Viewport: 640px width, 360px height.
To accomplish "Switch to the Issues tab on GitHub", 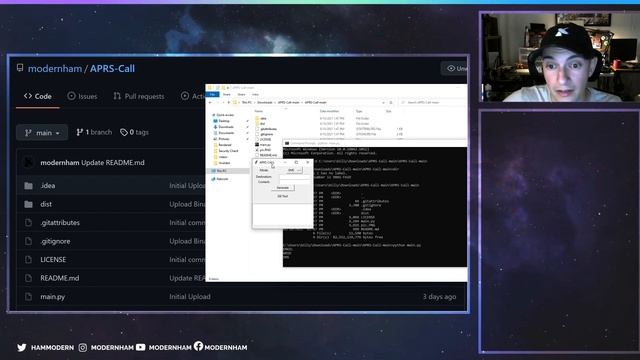I will coord(82,96).
